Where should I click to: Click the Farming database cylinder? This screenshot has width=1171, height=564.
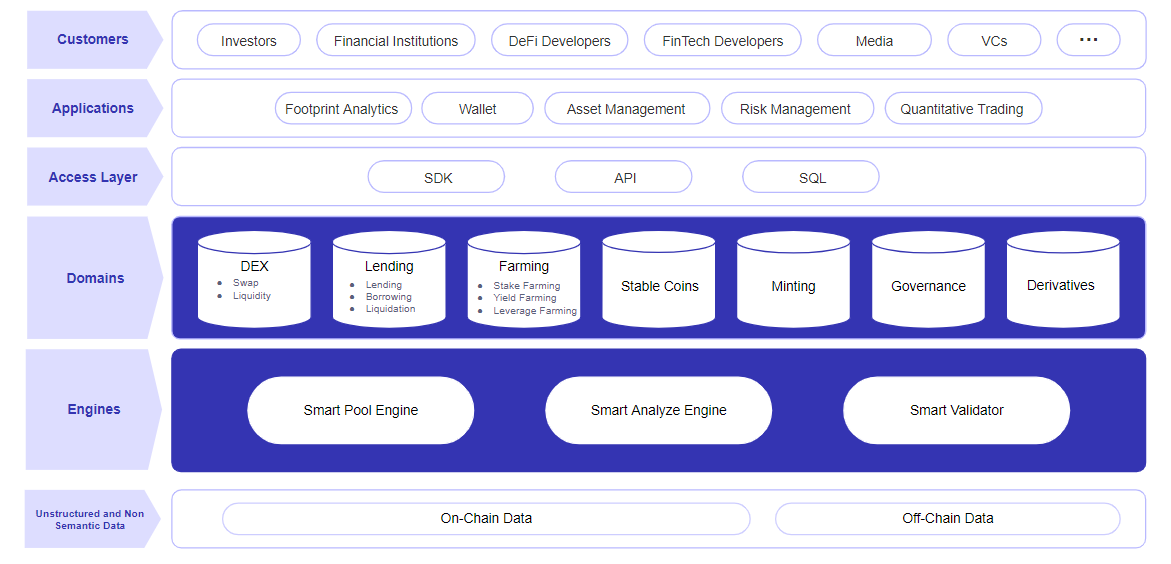pos(524,279)
